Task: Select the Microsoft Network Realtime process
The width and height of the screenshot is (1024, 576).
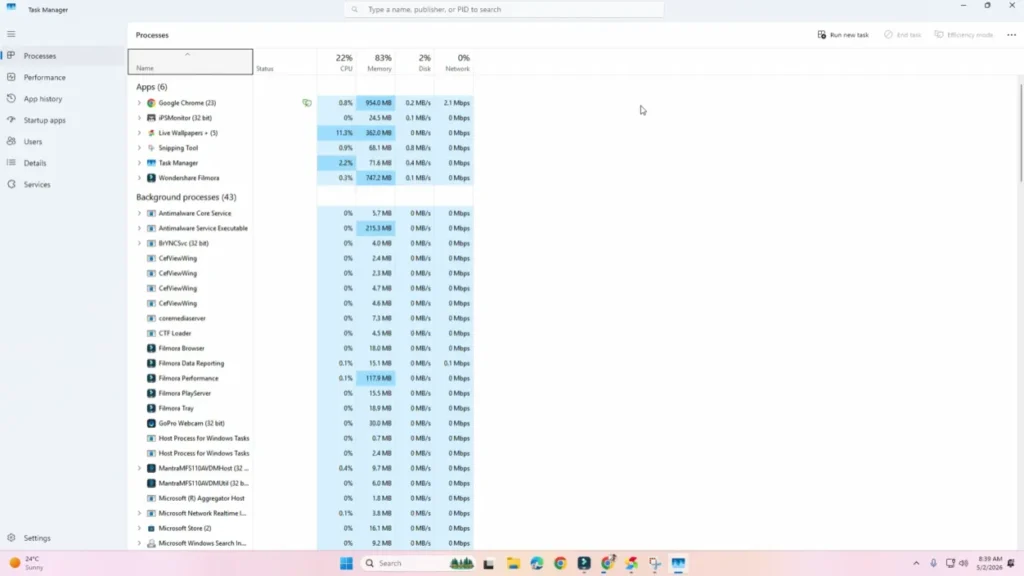Action: pyautogui.click(x=301, y=513)
